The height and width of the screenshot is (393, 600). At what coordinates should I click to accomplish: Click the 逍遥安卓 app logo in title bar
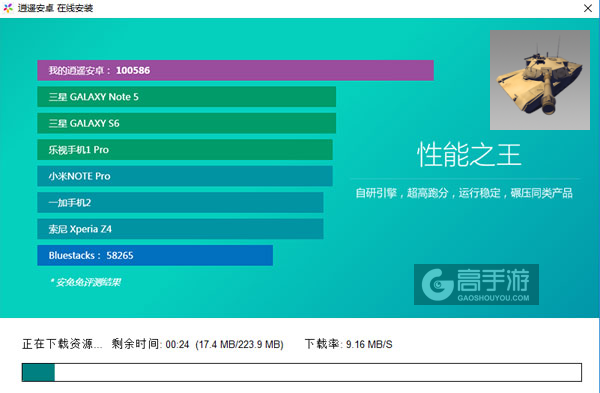(x=8, y=8)
